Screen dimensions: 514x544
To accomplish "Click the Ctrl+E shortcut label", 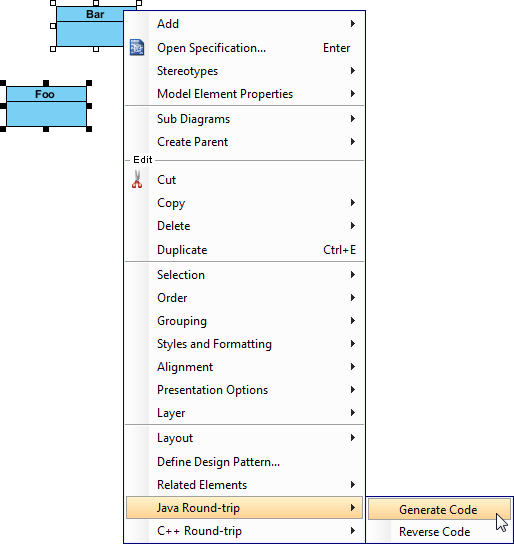I will click(340, 250).
